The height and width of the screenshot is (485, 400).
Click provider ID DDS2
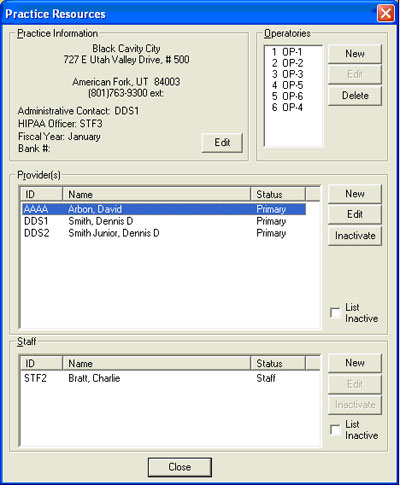(36, 233)
